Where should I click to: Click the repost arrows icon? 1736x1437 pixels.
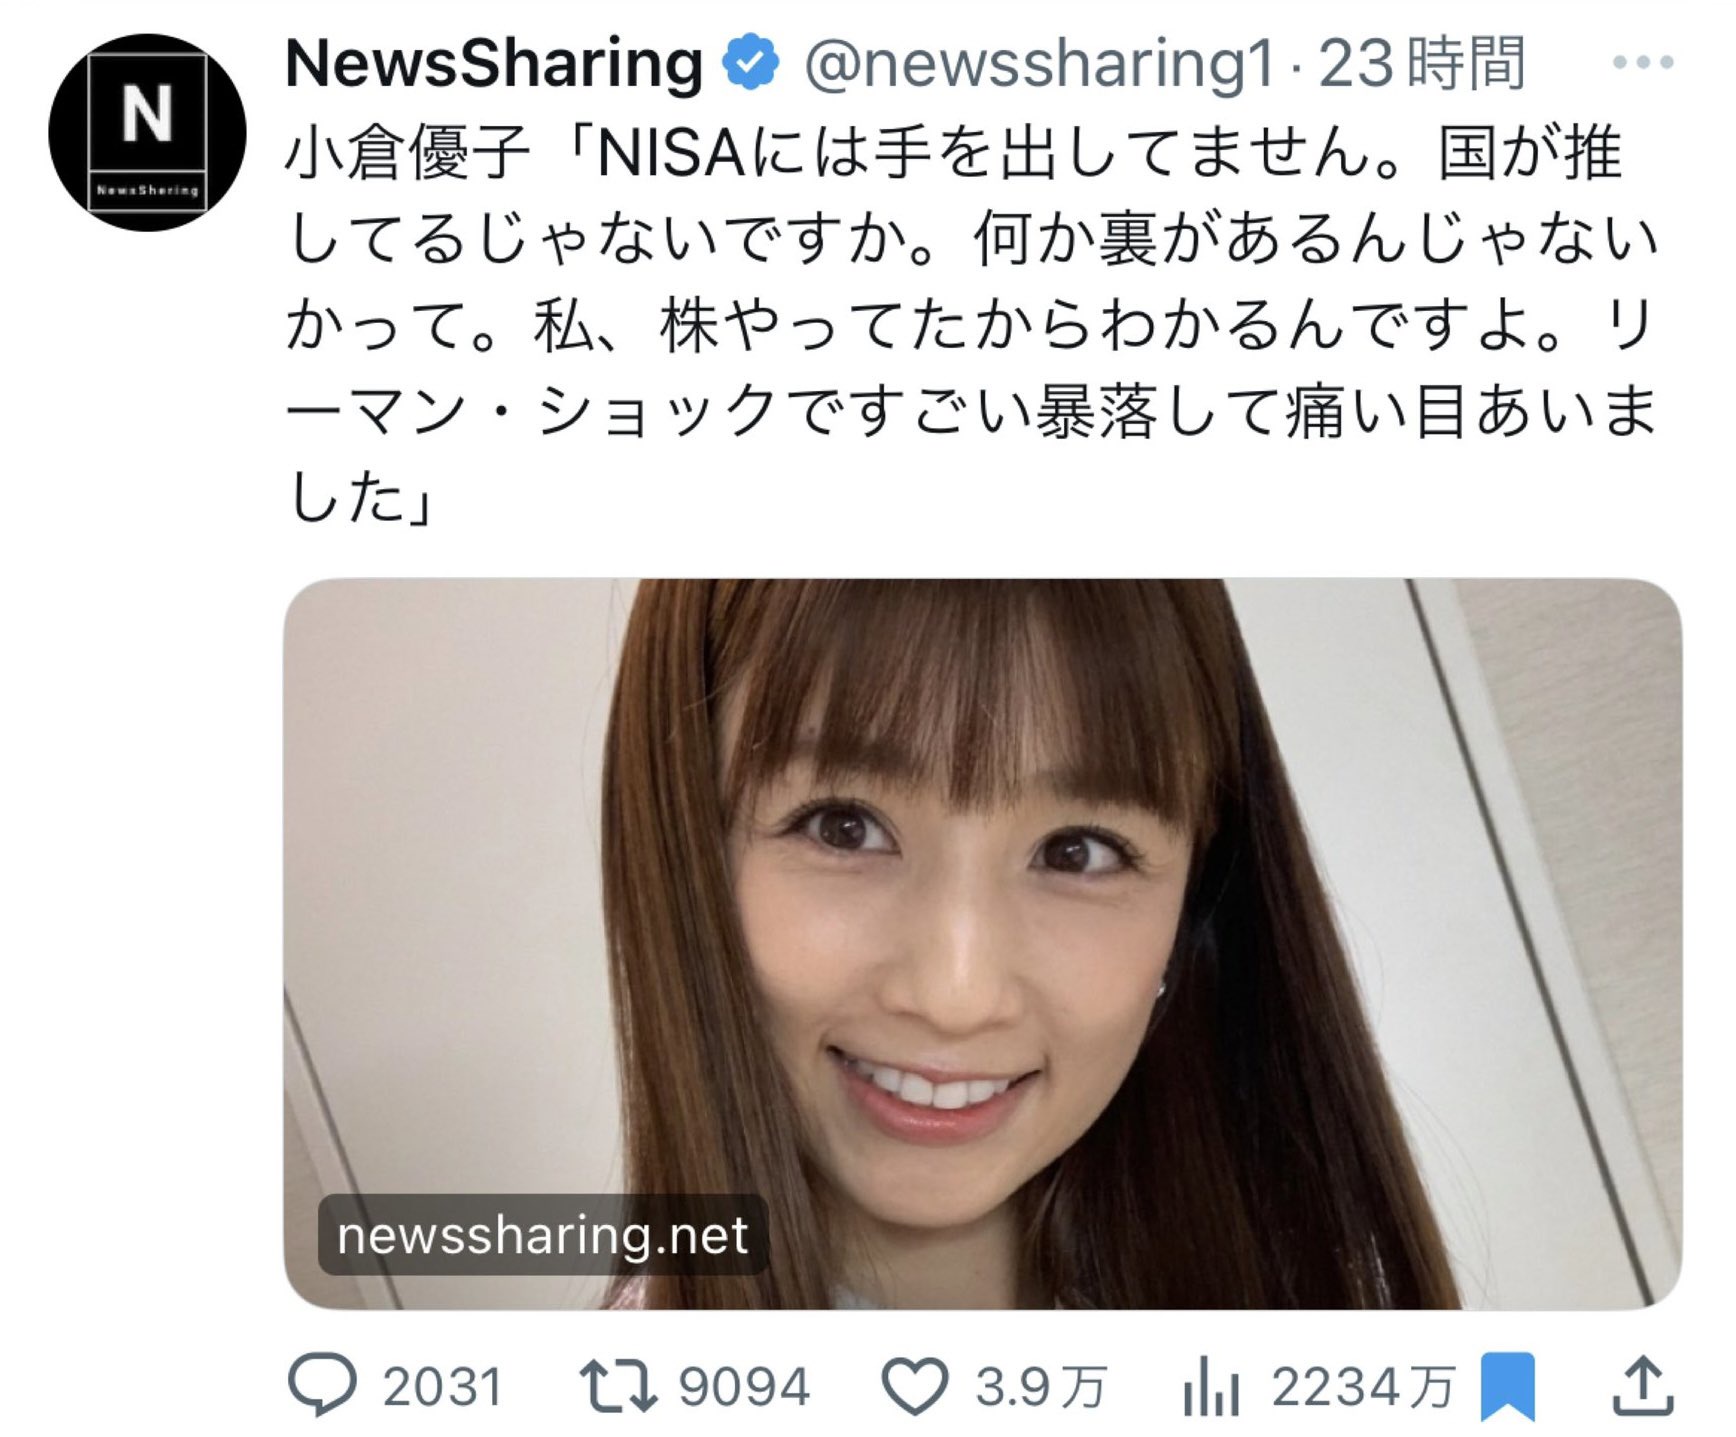click(x=618, y=1386)
